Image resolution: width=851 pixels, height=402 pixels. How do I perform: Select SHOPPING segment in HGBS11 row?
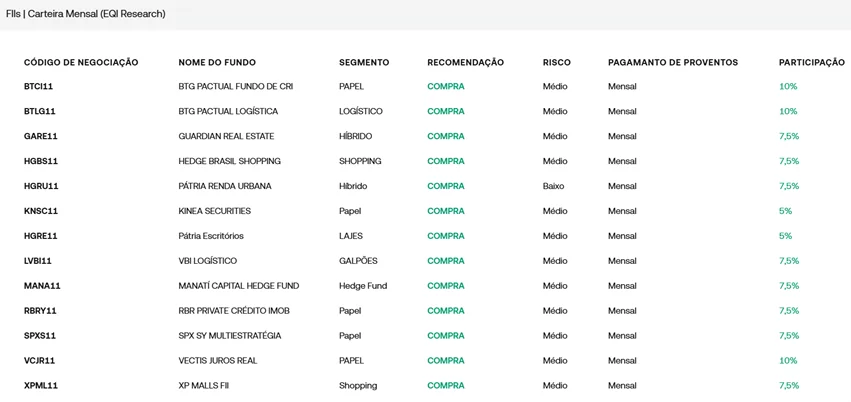(x=360, y=161)
